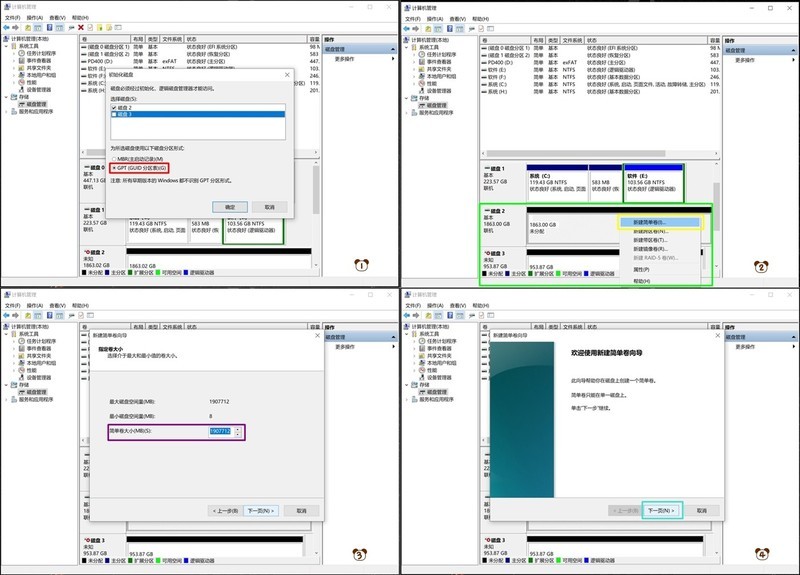Screen dimensions: 800x575
Task: Click the blue help icon in Initialize Disk window toolbar
Action: click(x=49, y=28)
